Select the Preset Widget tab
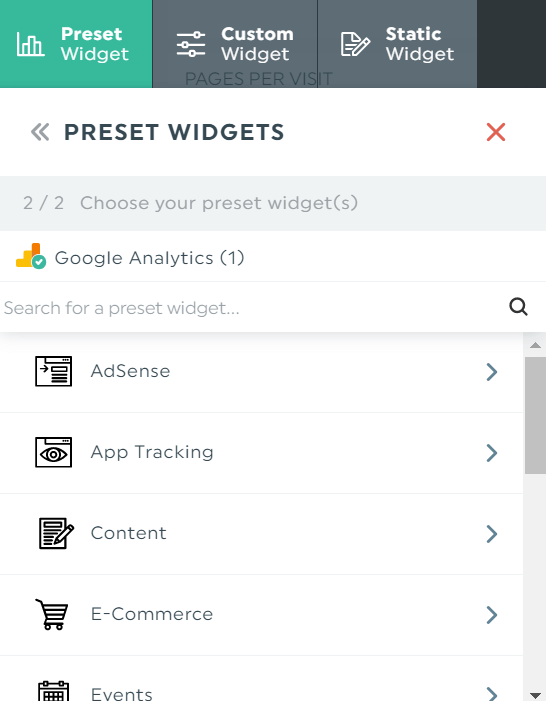The image size is (546, 701). 76,44
